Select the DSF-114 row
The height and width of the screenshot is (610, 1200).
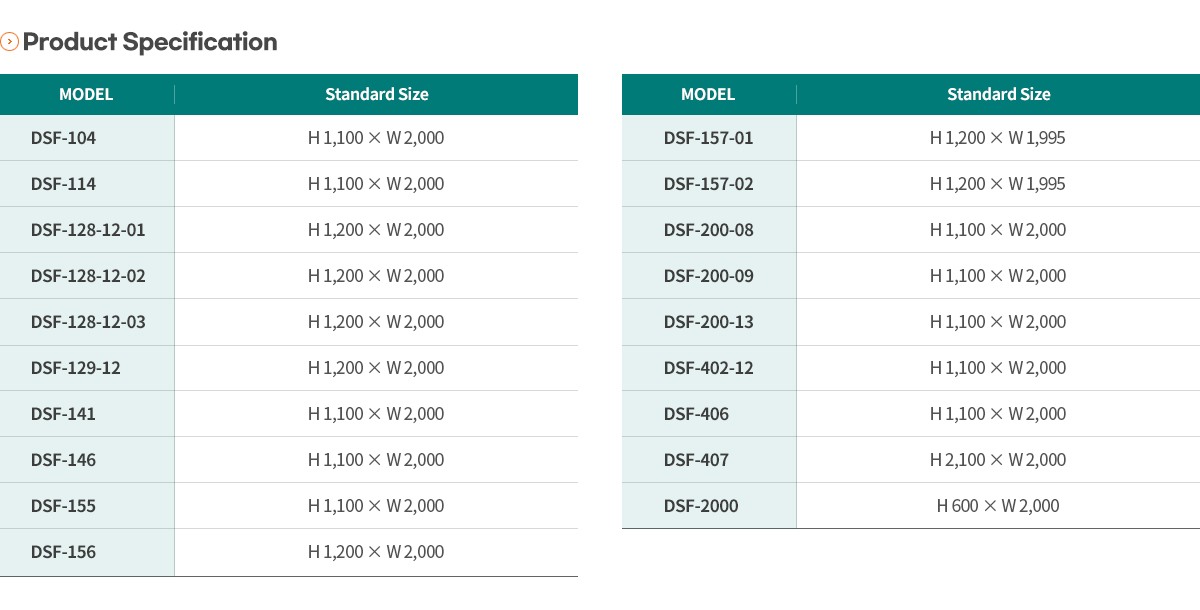pos(289,184)
